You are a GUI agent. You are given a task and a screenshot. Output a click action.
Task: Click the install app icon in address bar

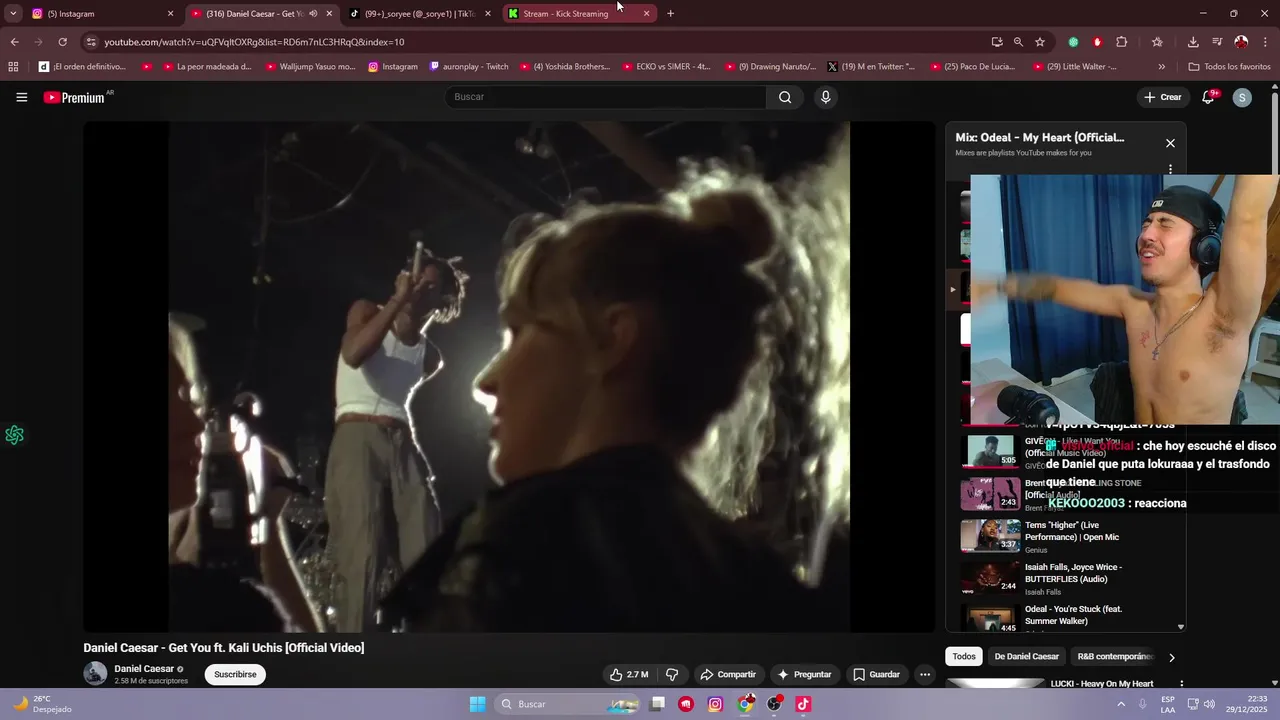pyautogui.click(x=997, y=42)
